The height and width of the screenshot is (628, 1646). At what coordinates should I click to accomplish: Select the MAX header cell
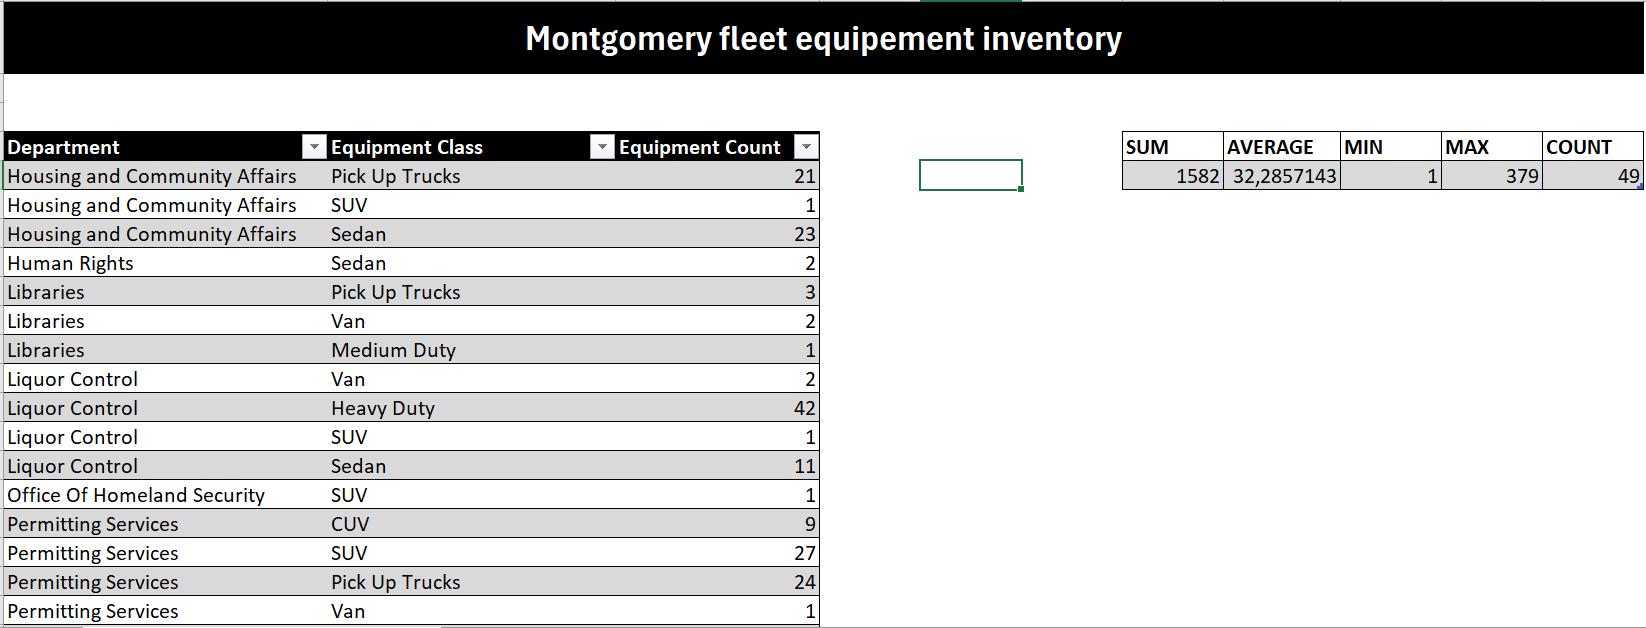click(1492, 147)
